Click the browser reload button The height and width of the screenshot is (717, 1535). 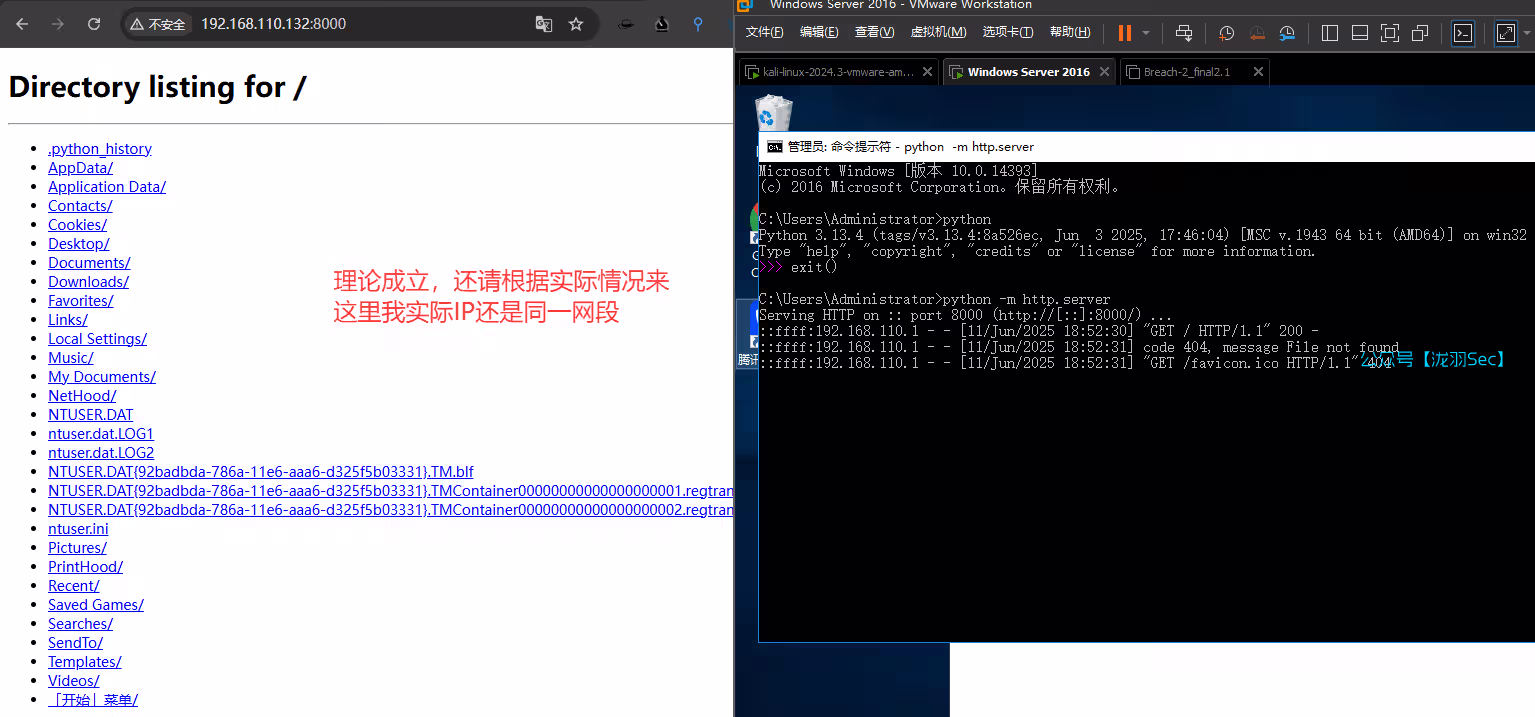(x=94, y=24)
